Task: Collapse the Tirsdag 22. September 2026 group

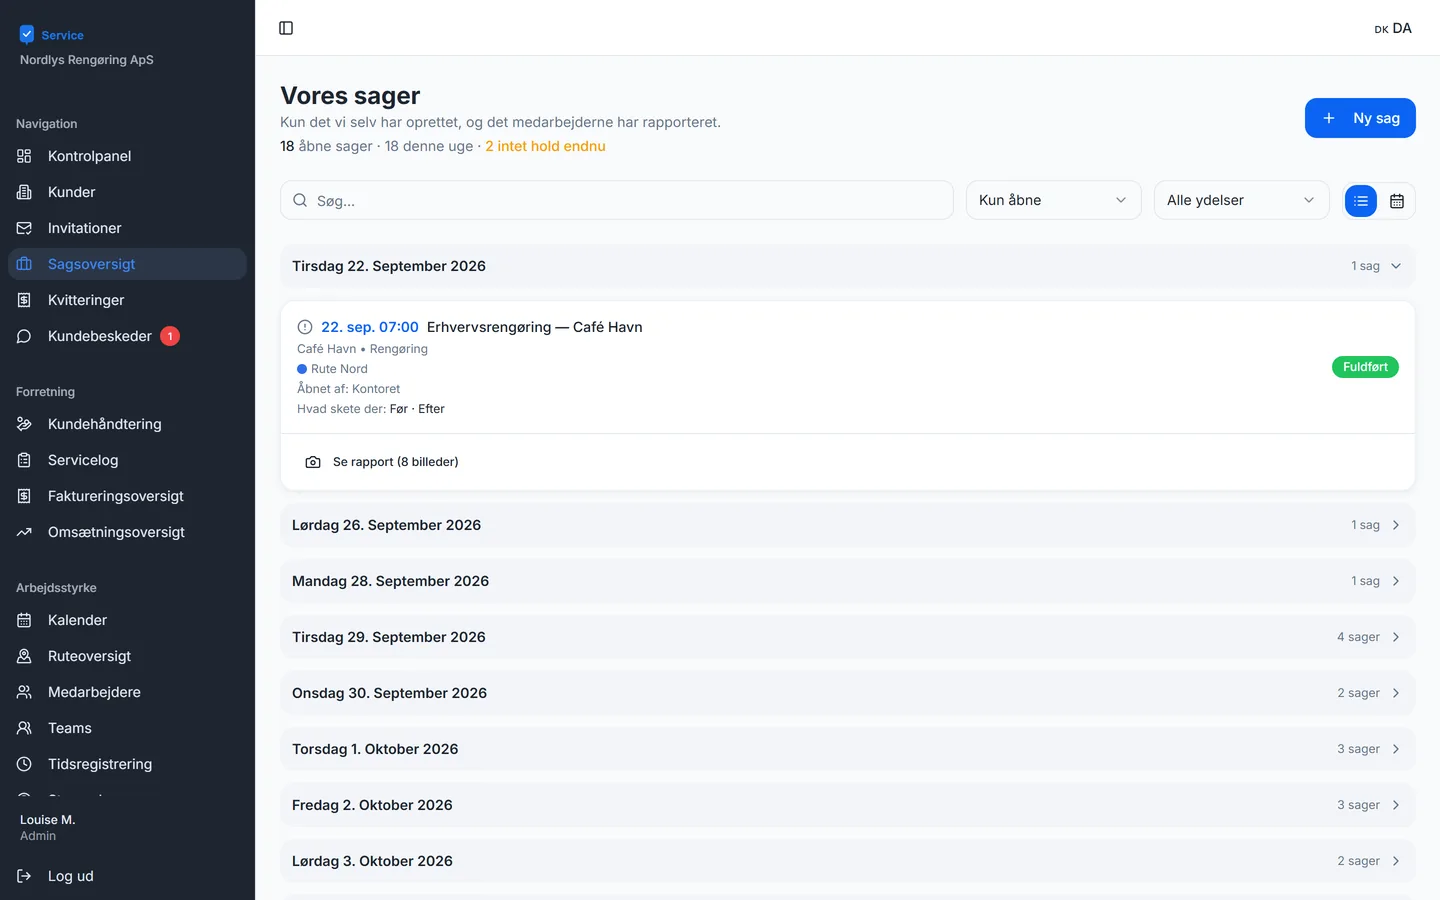Action: [847, 266]
